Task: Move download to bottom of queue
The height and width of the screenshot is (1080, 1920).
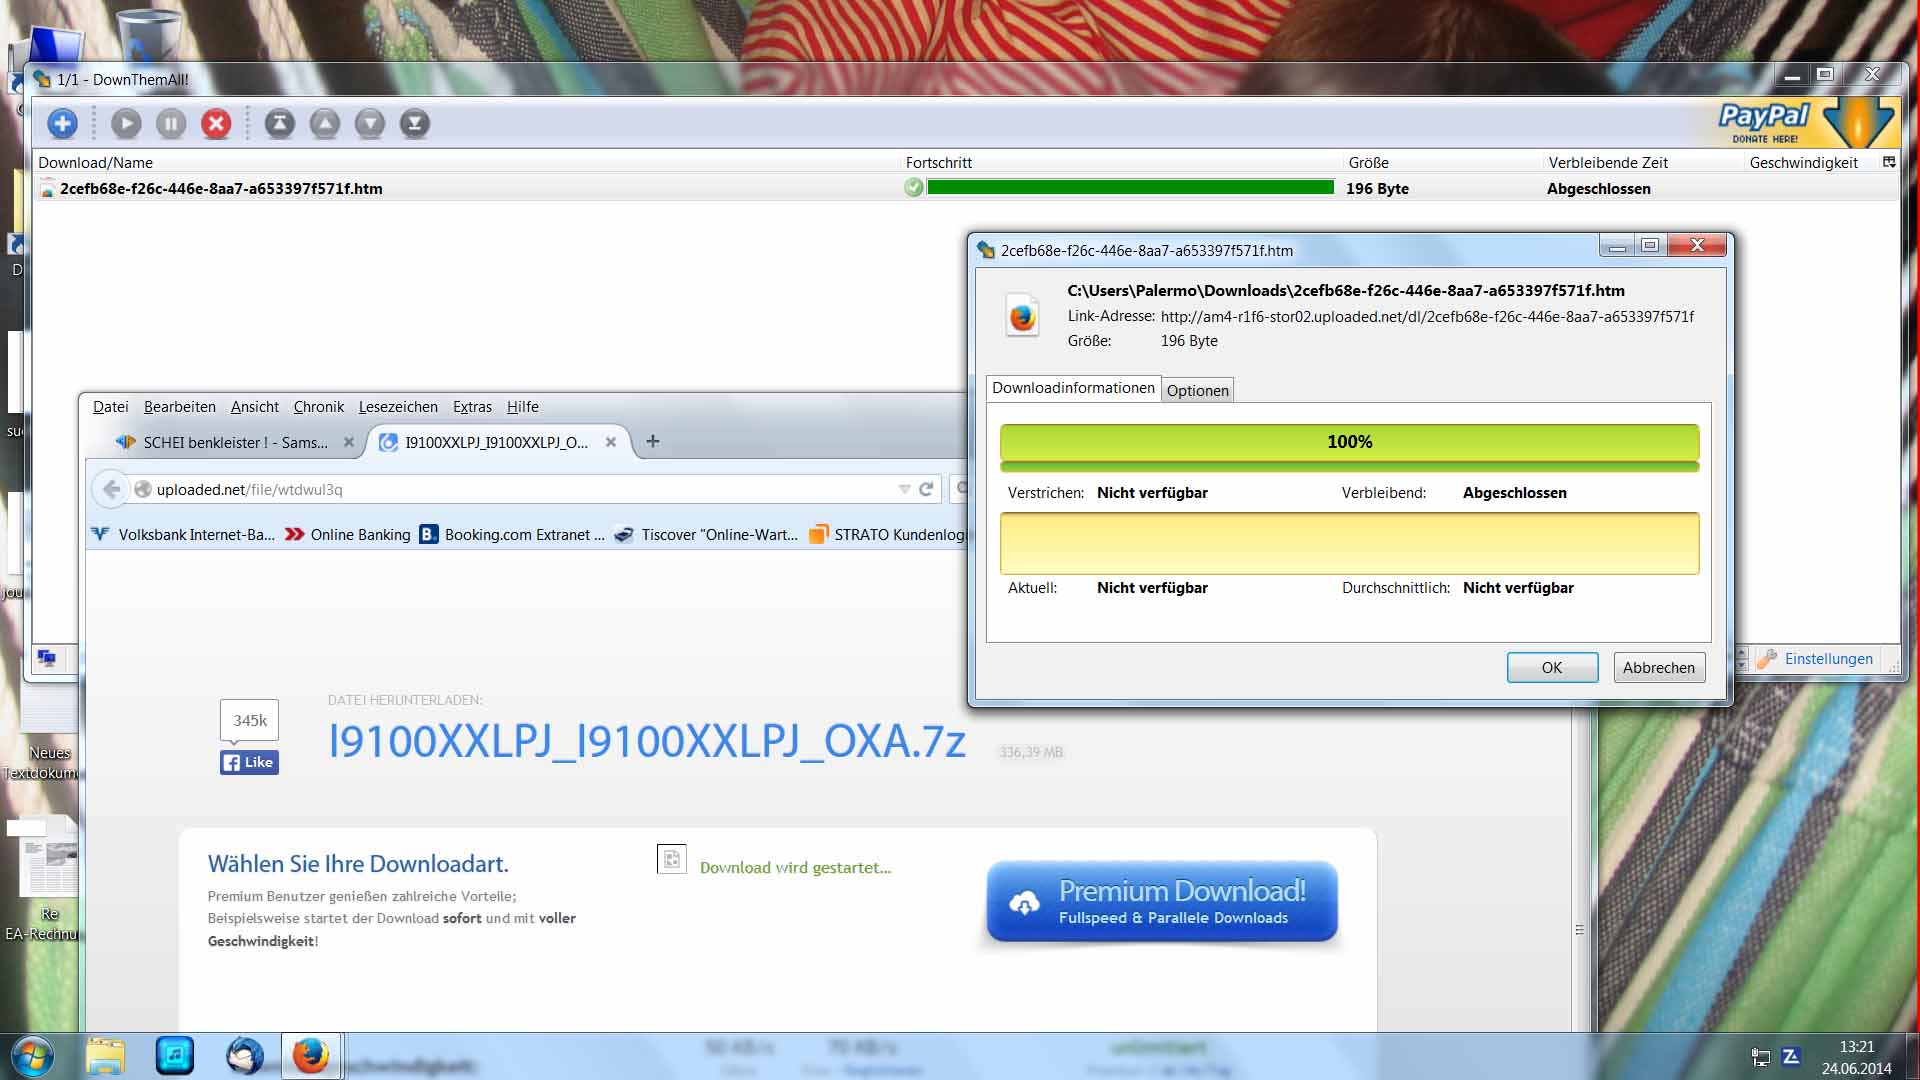Action: point(415,123)
